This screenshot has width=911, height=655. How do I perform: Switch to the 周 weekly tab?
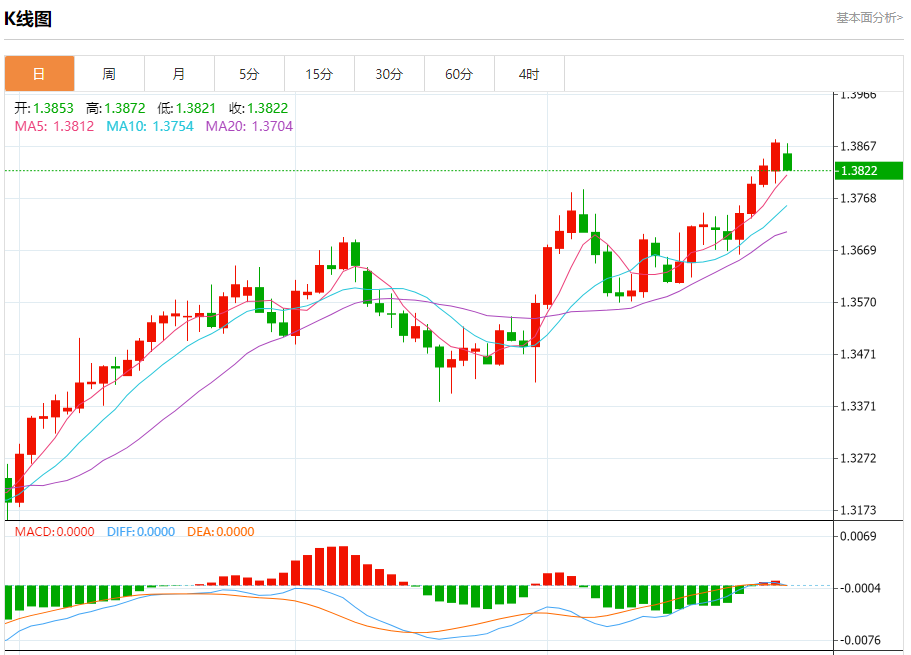(x=109, y=74)
